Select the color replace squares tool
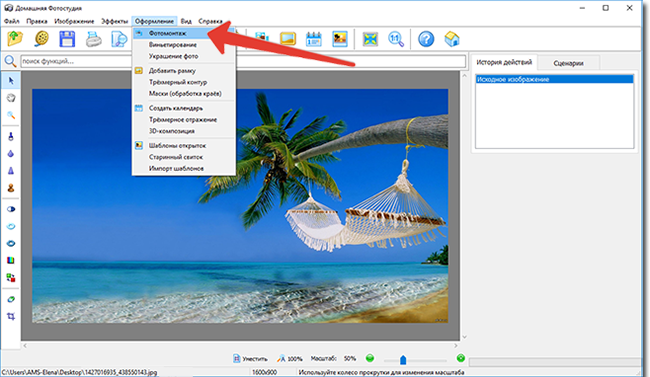The height and width of the screenshot is (377, 650). [11, 277]
